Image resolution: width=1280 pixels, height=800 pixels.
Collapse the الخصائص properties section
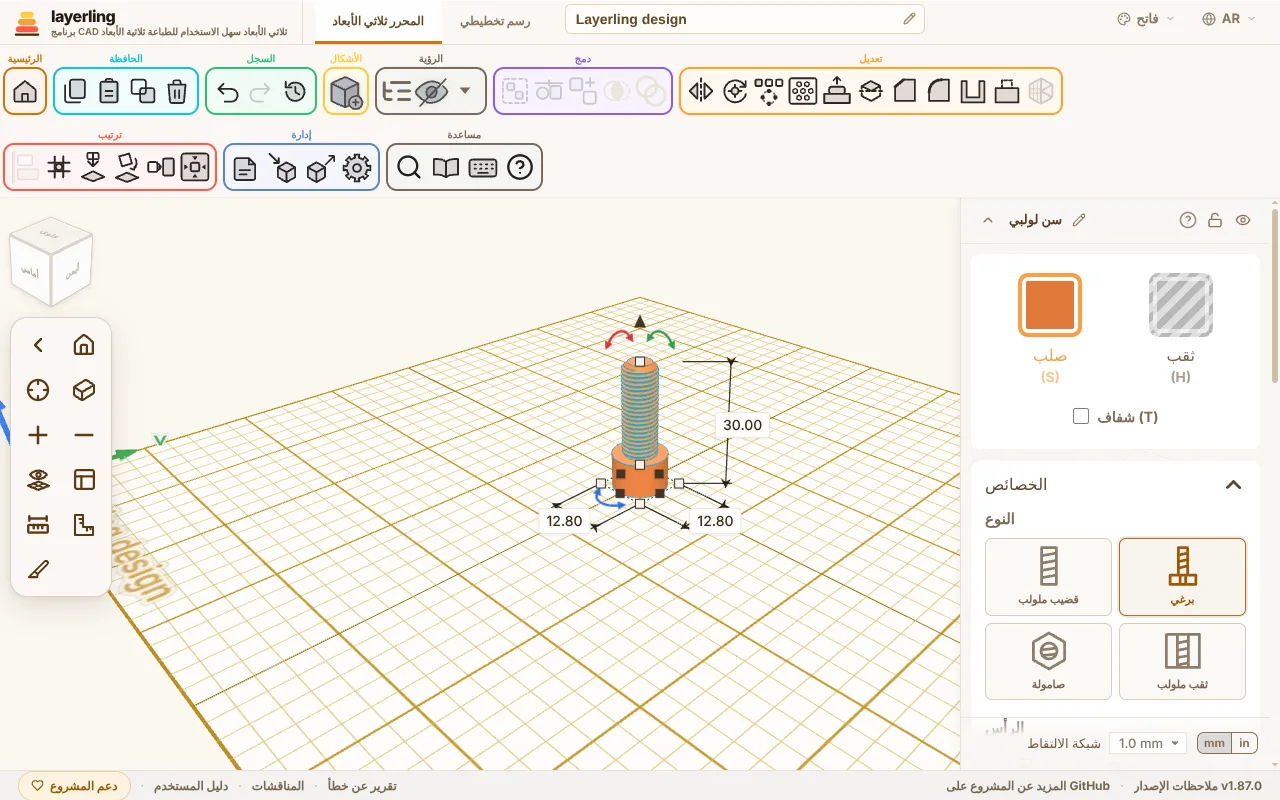point(1233,485)
